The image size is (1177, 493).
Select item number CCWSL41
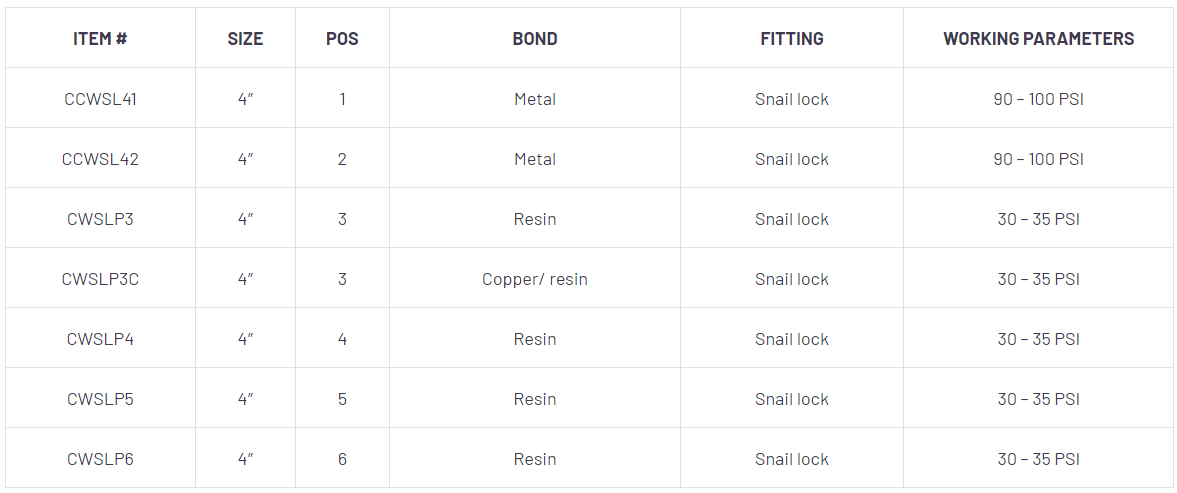pyautogui.click(x=100, y=99)
